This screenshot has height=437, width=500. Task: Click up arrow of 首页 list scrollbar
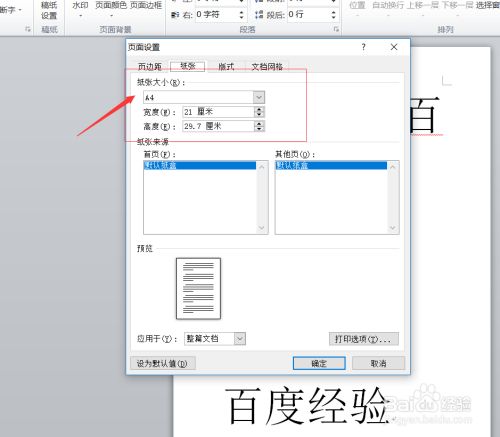point(262,166)
